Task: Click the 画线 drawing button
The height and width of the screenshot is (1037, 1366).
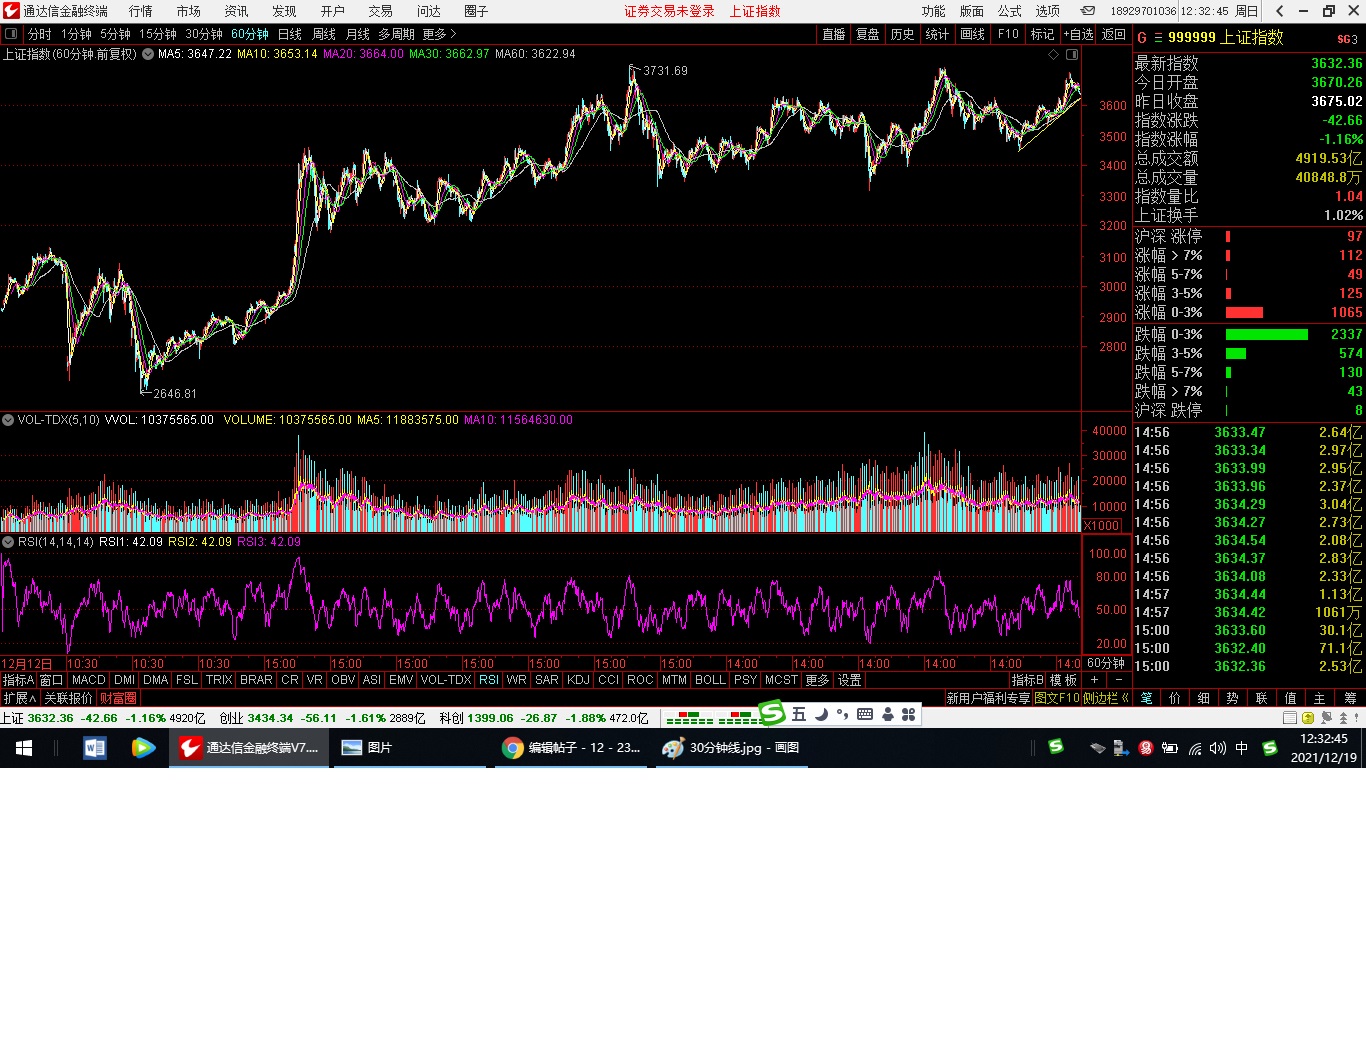Action: 972,34
